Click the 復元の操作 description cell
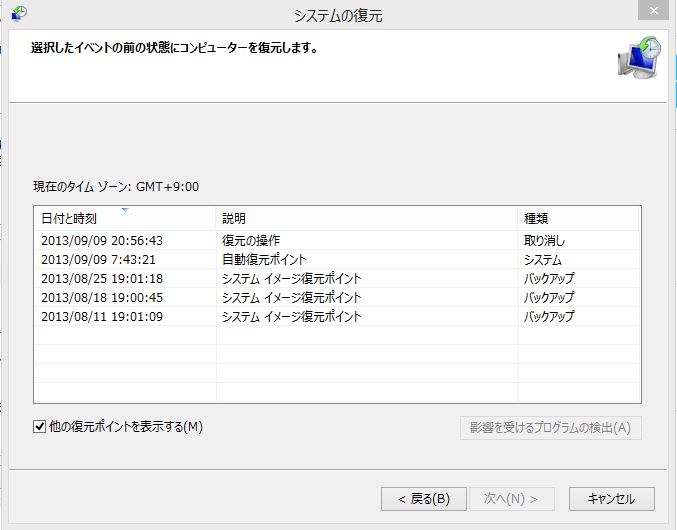 pyautogui.click(x=251, y=240)
